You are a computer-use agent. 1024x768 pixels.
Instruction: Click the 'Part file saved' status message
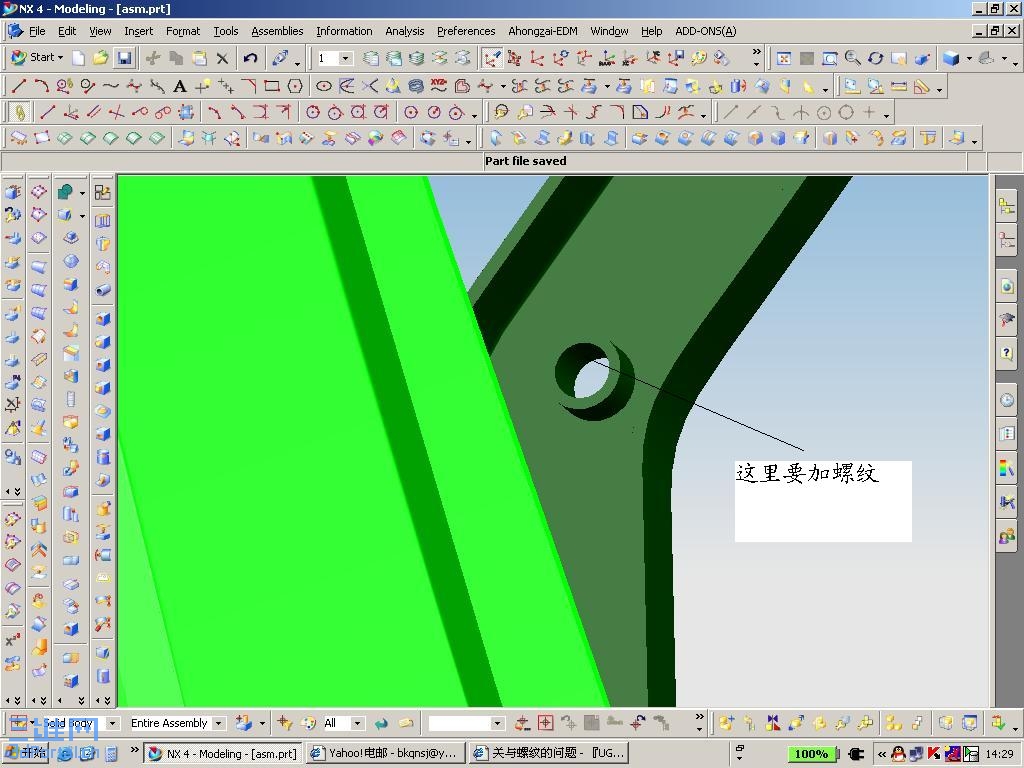(x=525, y=161)
